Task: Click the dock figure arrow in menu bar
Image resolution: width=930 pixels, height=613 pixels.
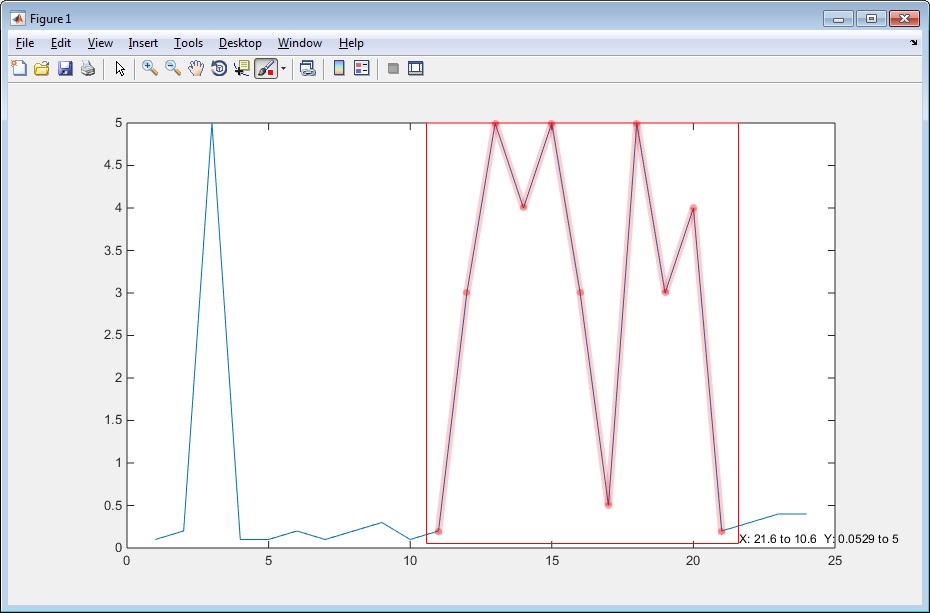Action: (x=913, y=43)
